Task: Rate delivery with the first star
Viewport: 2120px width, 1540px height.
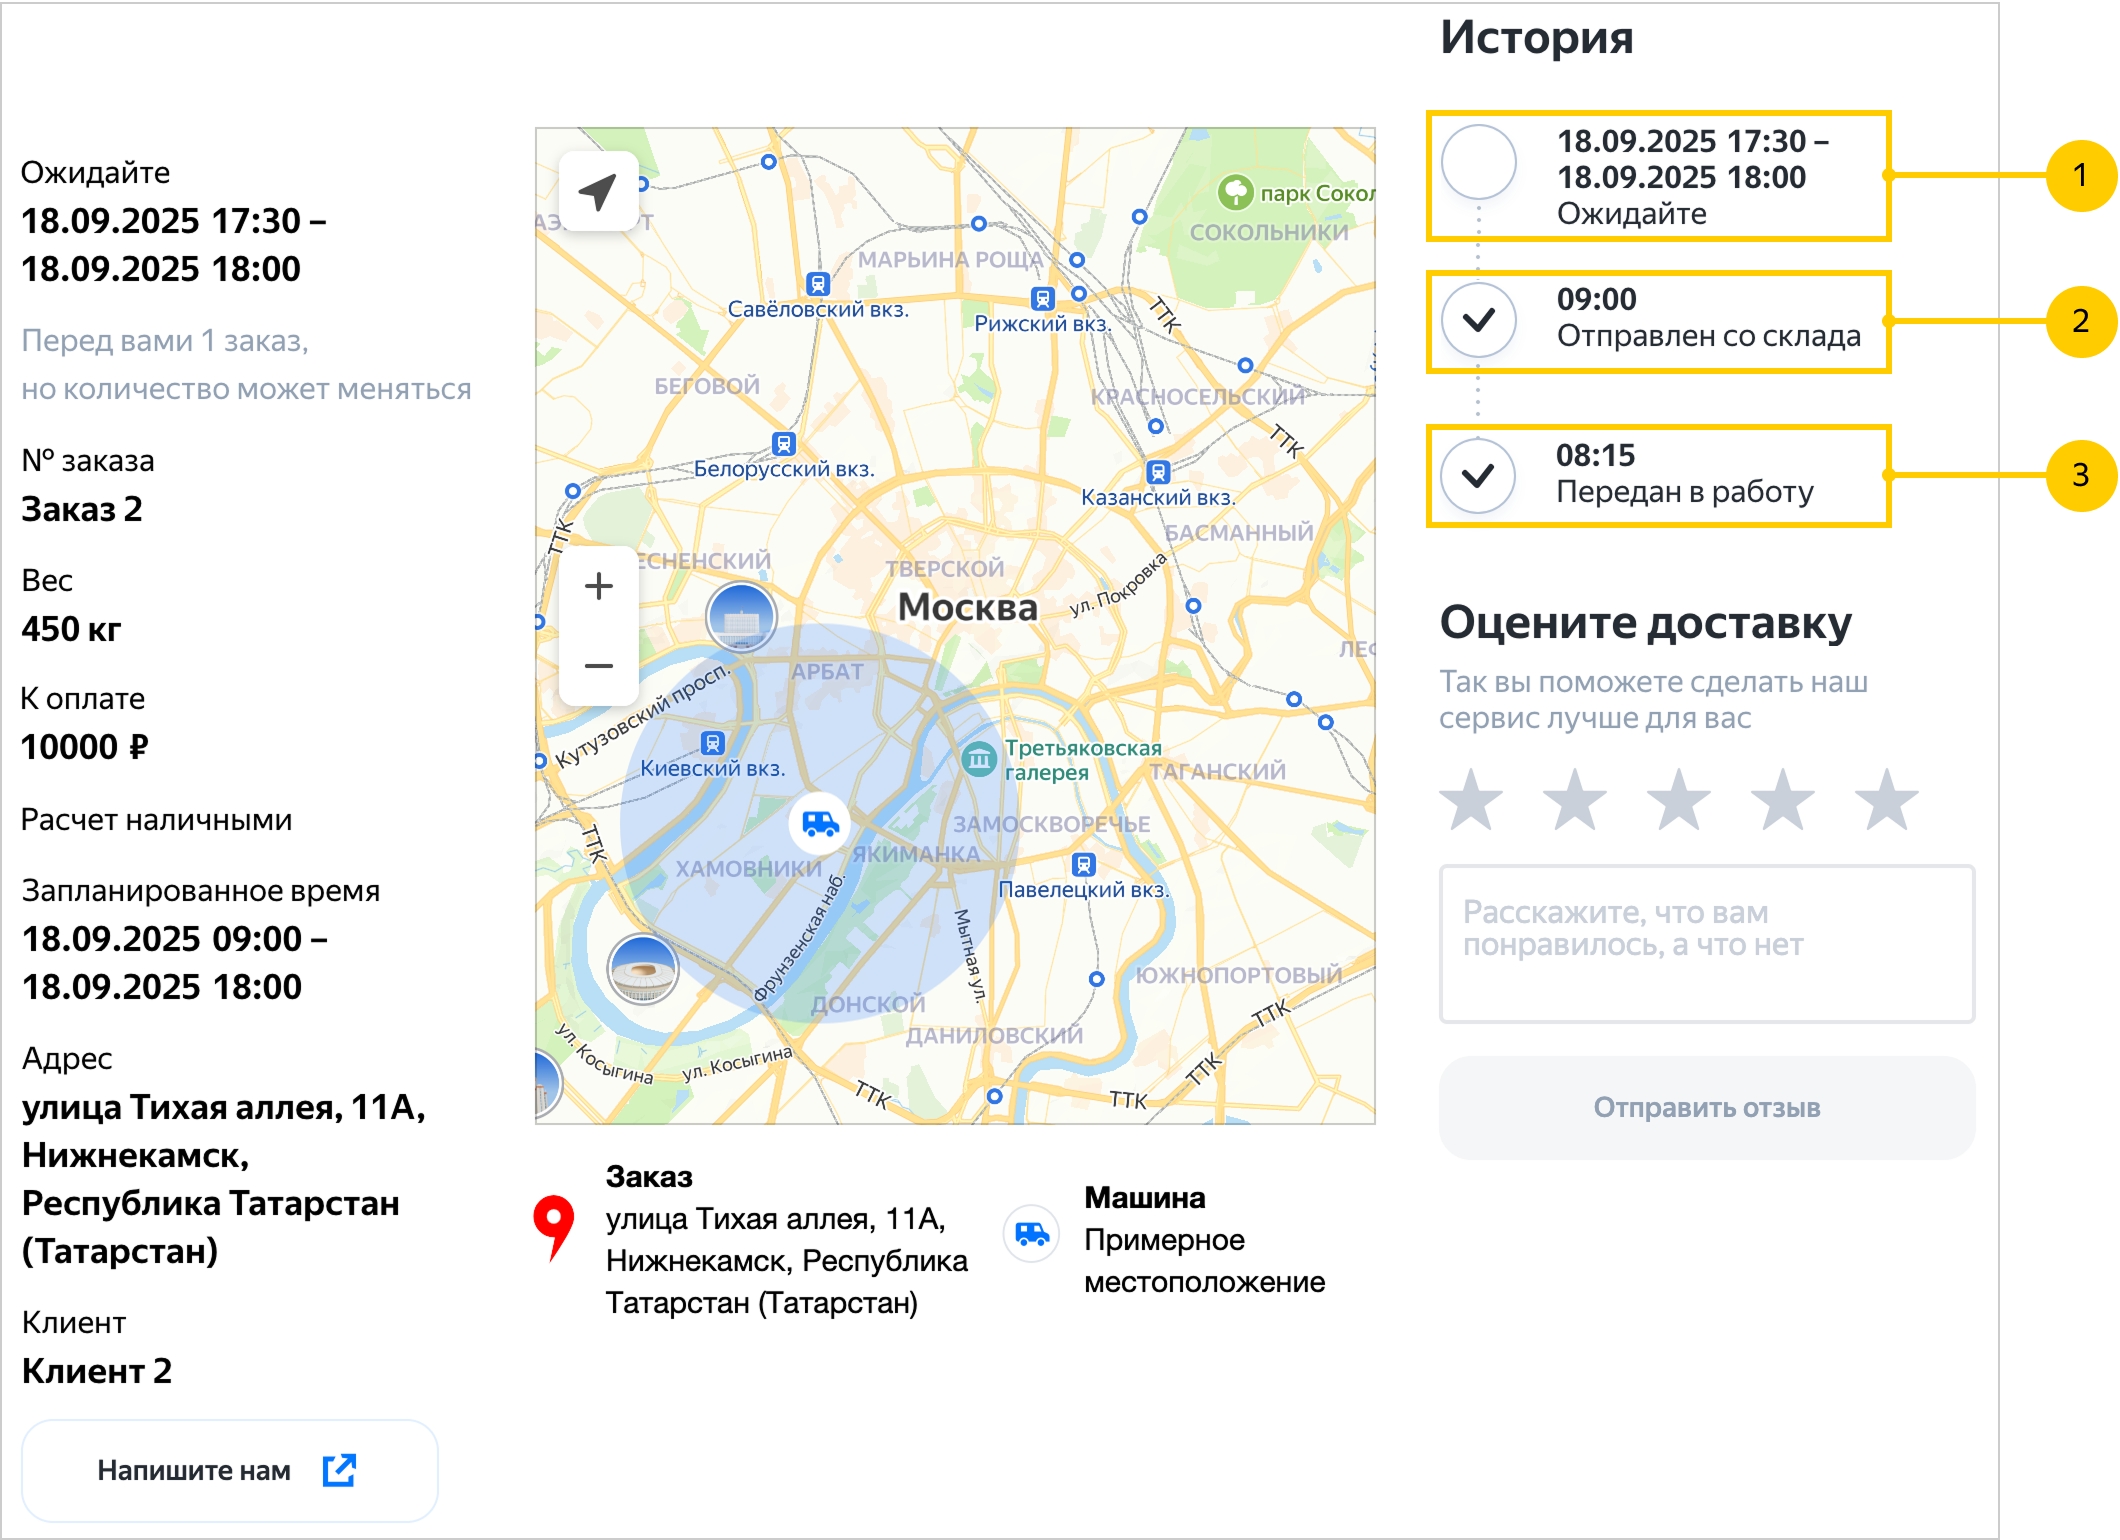Action: pyautogui.click(x=1471, y=800)
